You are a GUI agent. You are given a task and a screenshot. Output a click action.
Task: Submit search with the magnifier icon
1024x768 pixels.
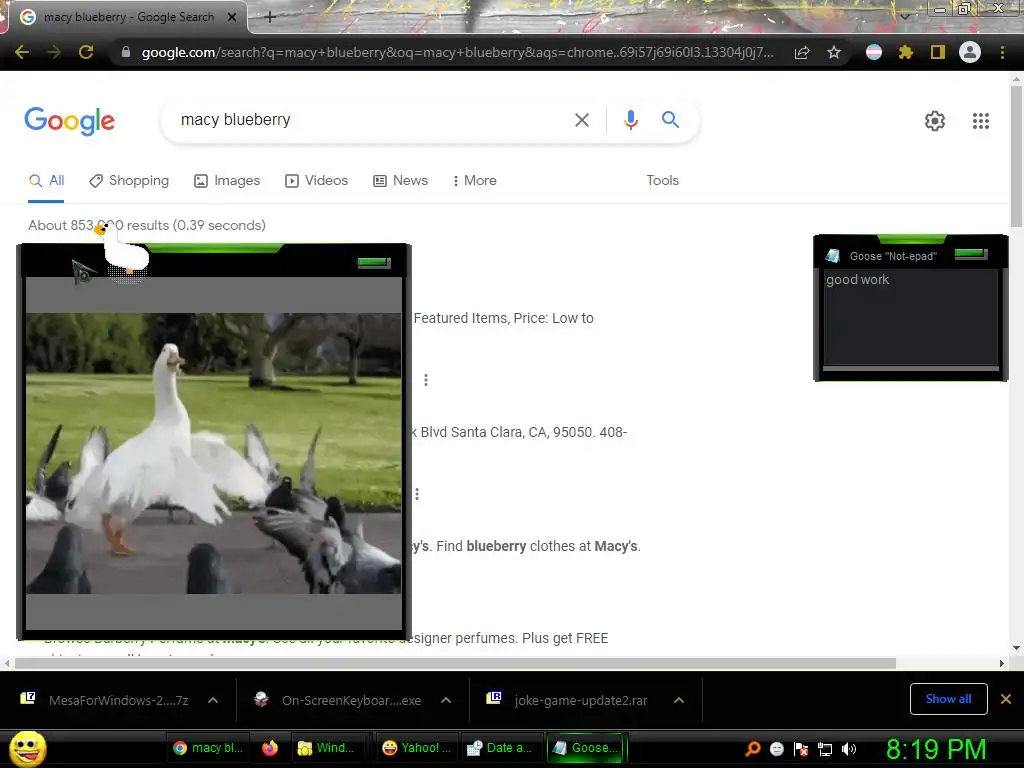(670, 120)
